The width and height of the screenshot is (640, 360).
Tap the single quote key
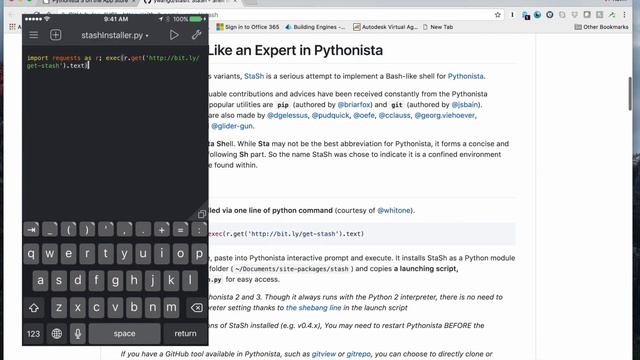click(x=106, y=230)
